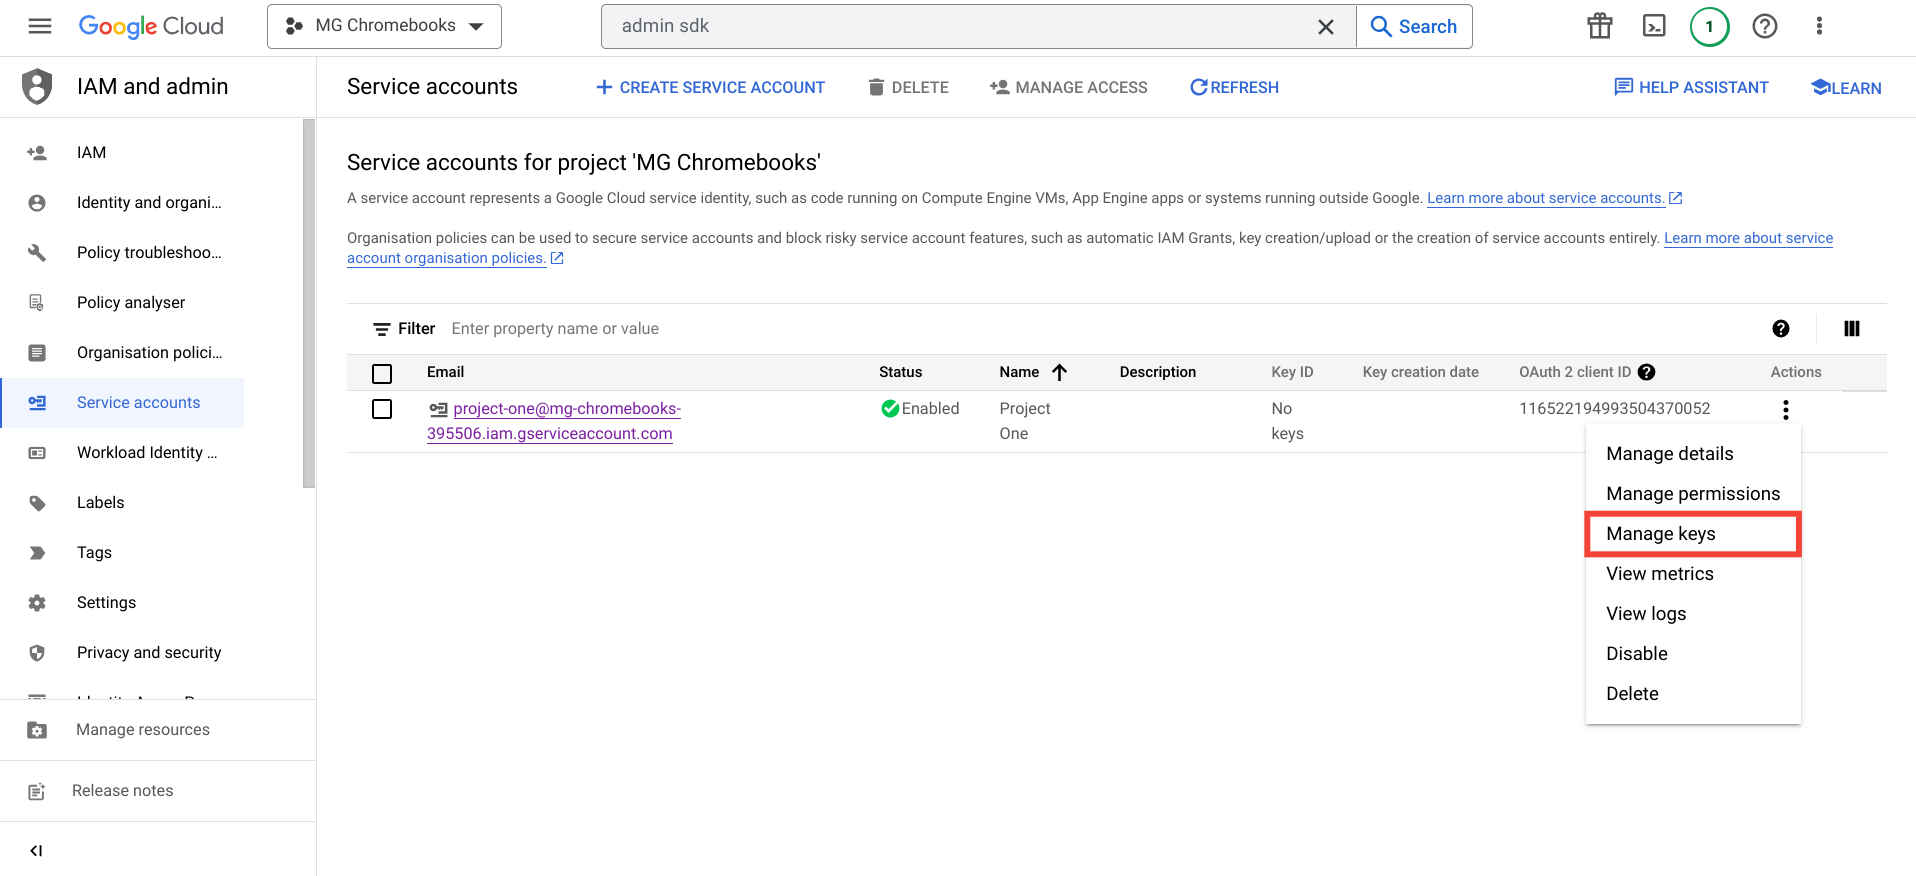Tick the project-one service account checkbox
Screen dimensions: 1916x876
[x=382, y=409]
